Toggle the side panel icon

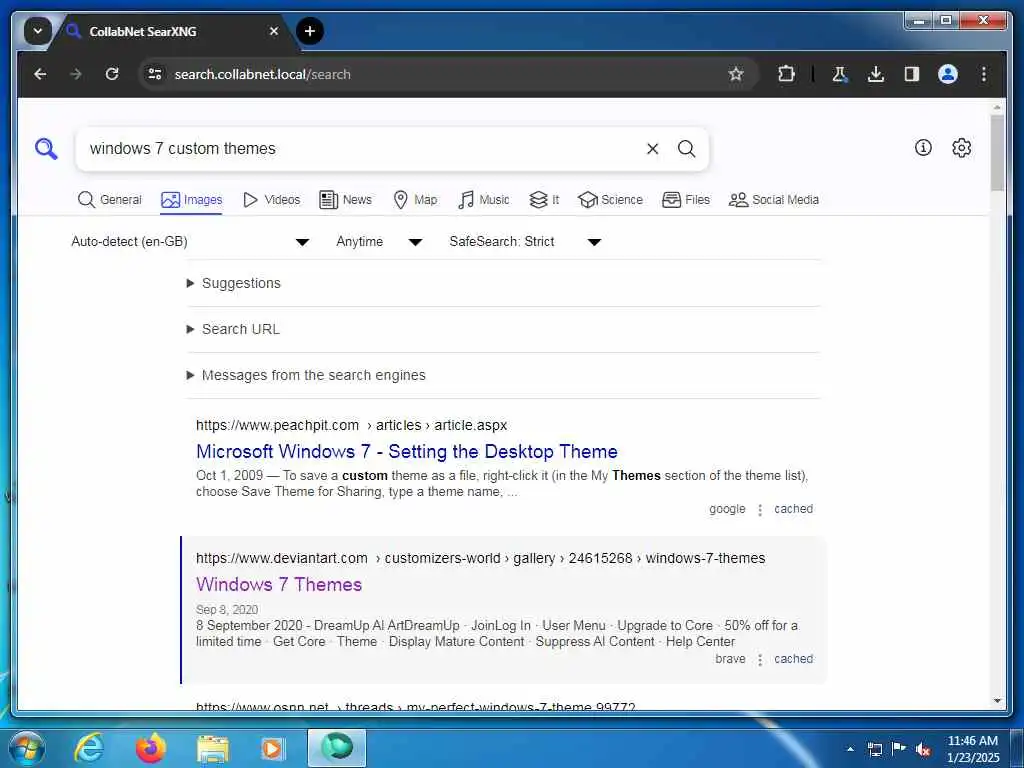pyautogui.click(x=912, y=74)
